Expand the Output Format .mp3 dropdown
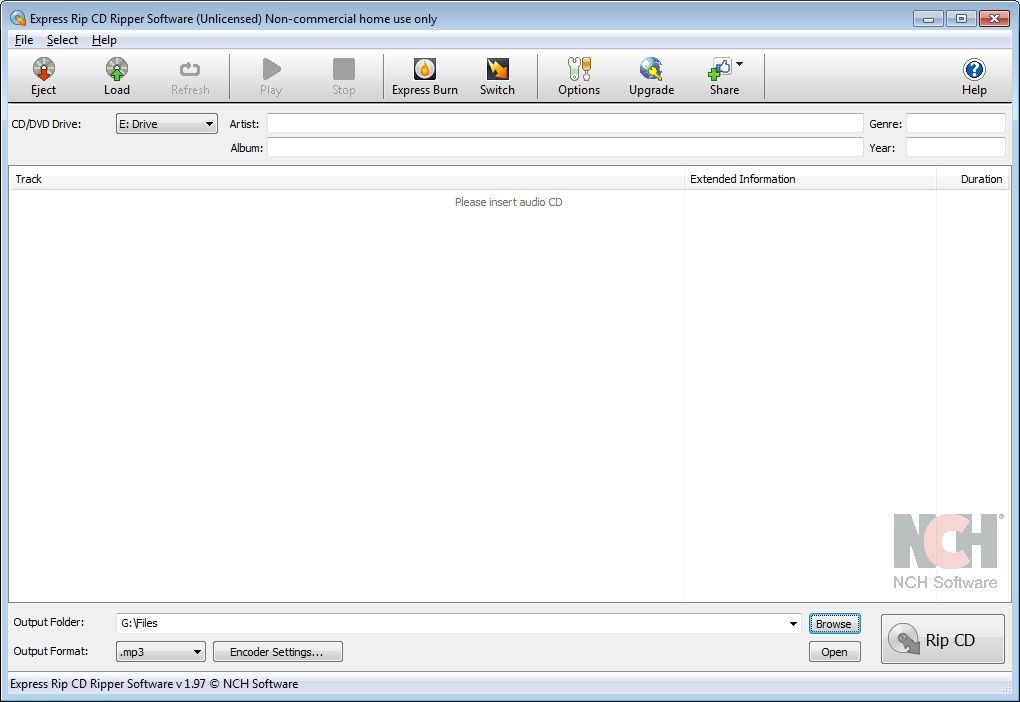This screenshot has width=1020, height=702. click(161, 652)
